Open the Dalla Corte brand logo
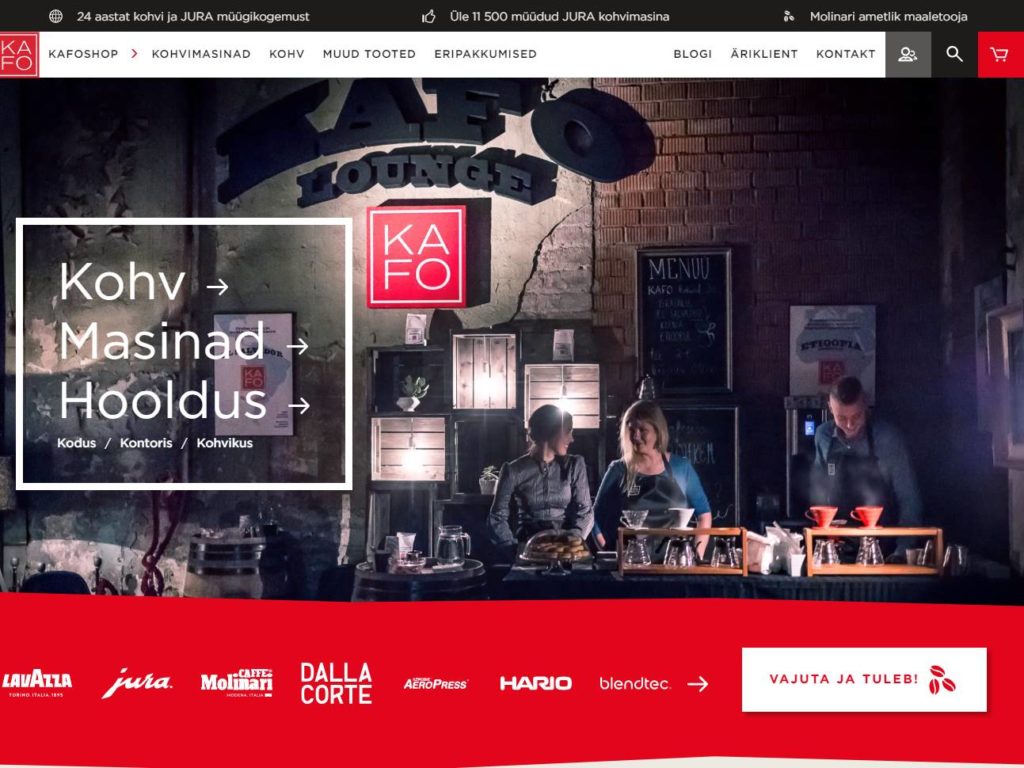 tap(336, 683)
